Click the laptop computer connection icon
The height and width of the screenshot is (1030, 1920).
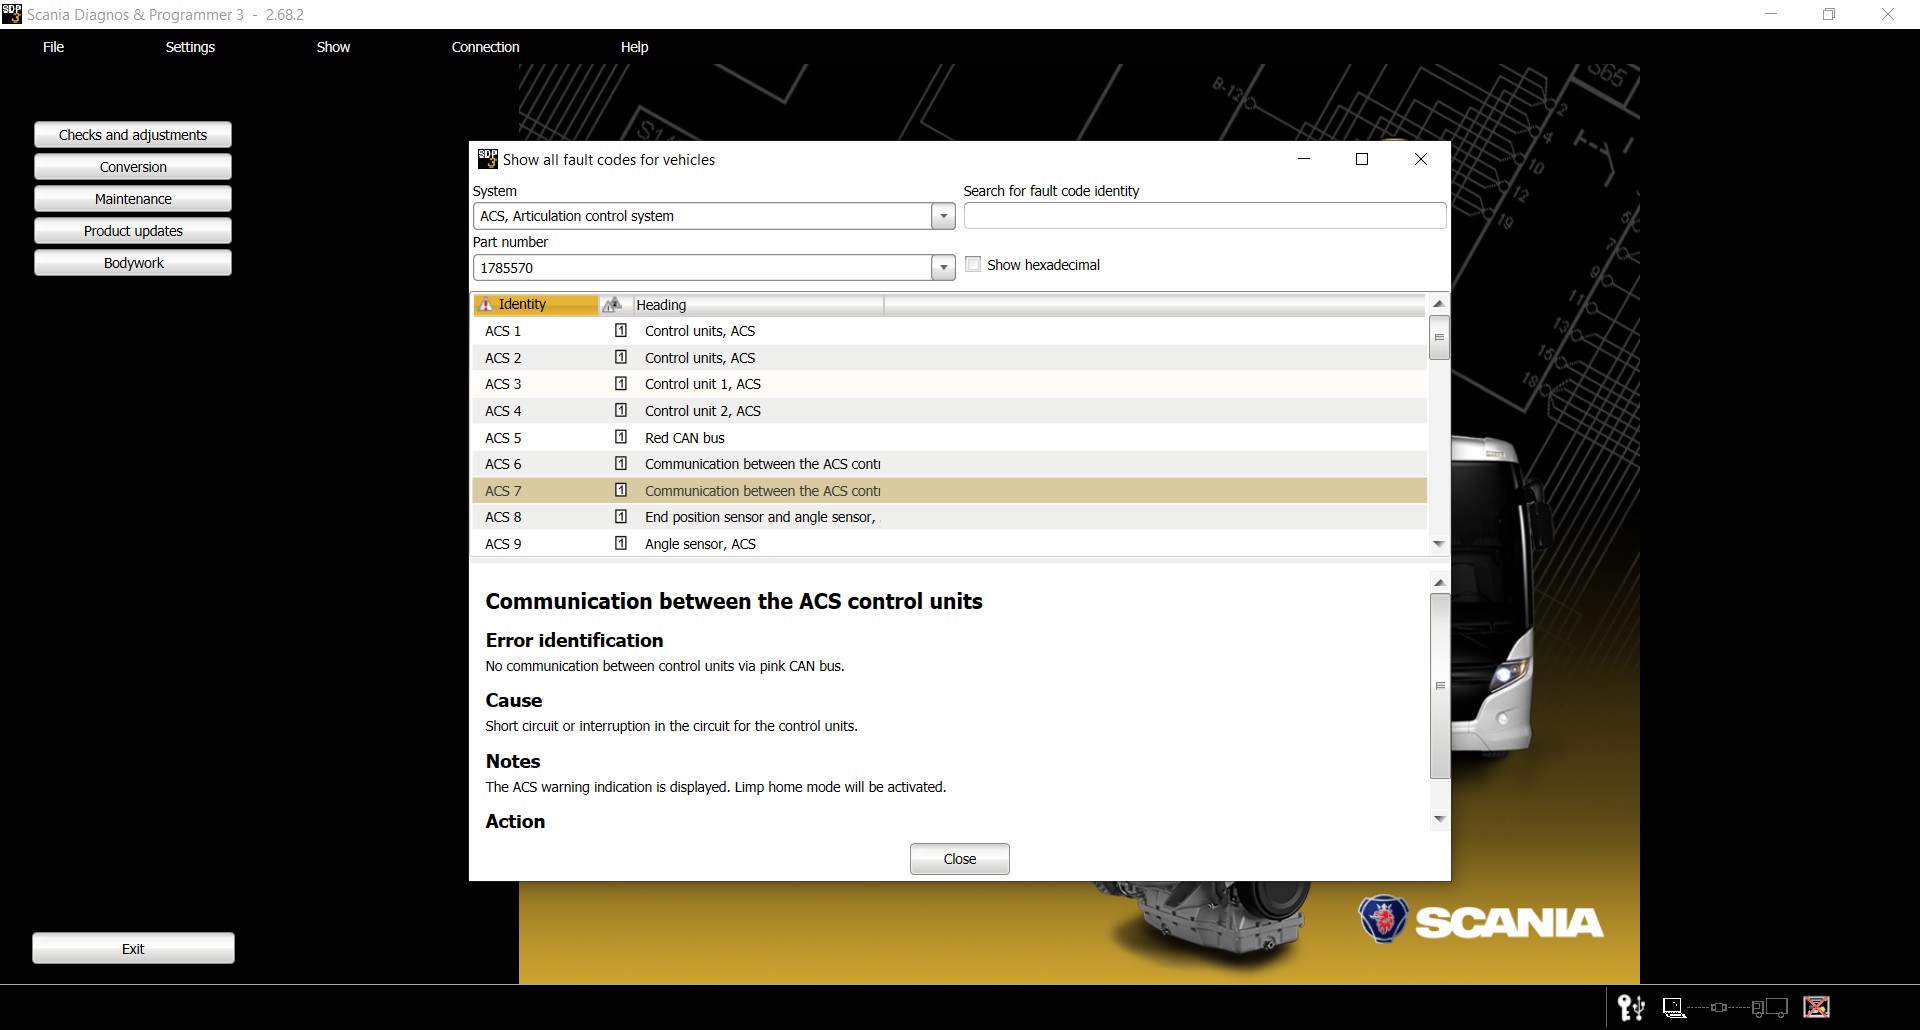click(1673, 1007)
